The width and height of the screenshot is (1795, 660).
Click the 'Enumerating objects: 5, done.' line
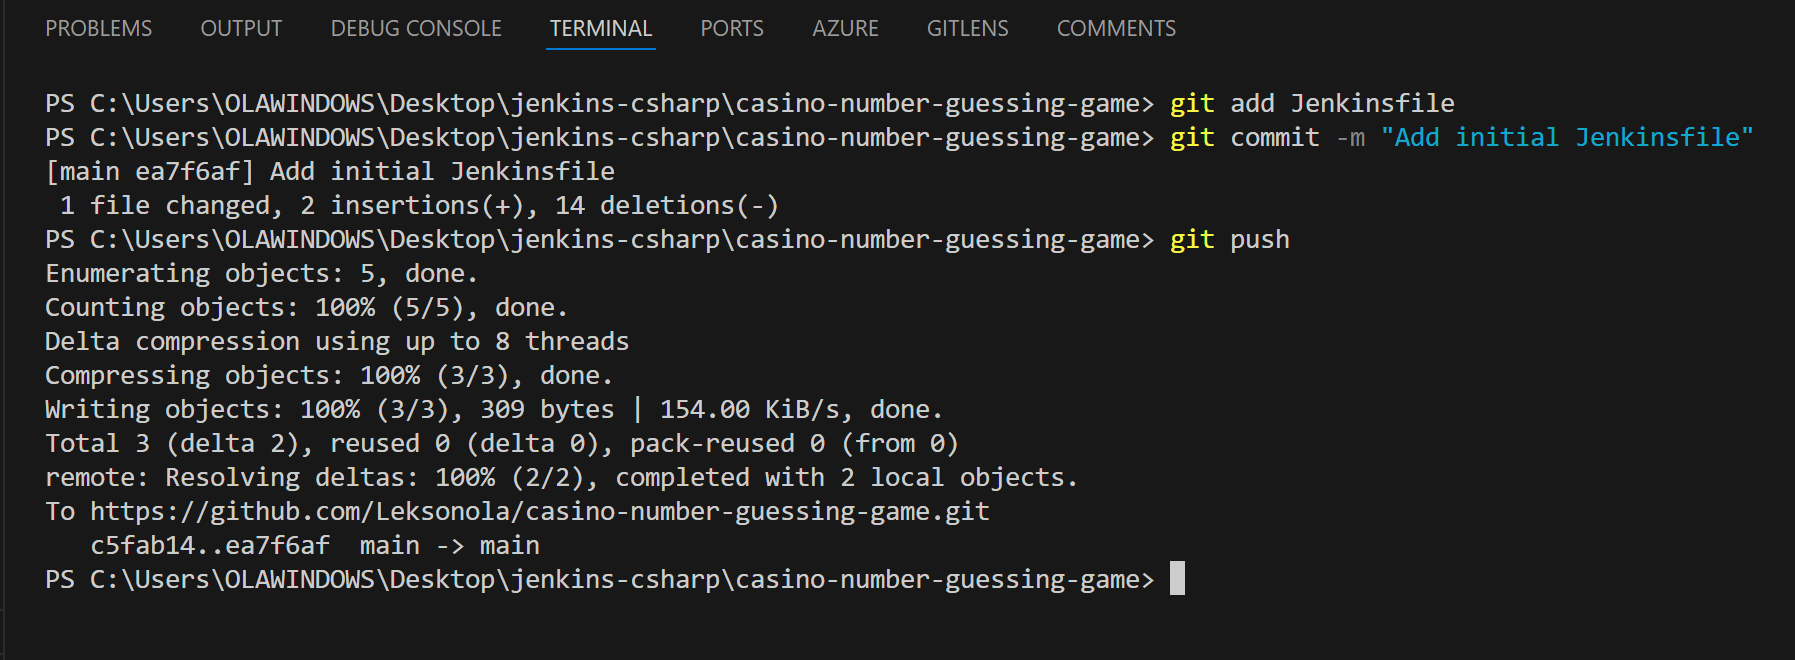tap(262, 274)
